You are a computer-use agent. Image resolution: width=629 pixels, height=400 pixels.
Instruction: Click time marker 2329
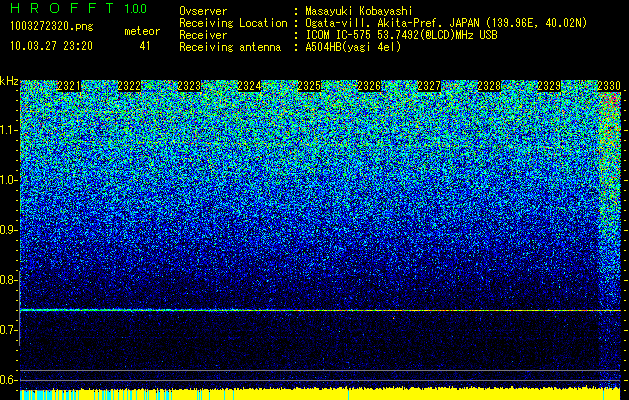(x=549, y=86)
